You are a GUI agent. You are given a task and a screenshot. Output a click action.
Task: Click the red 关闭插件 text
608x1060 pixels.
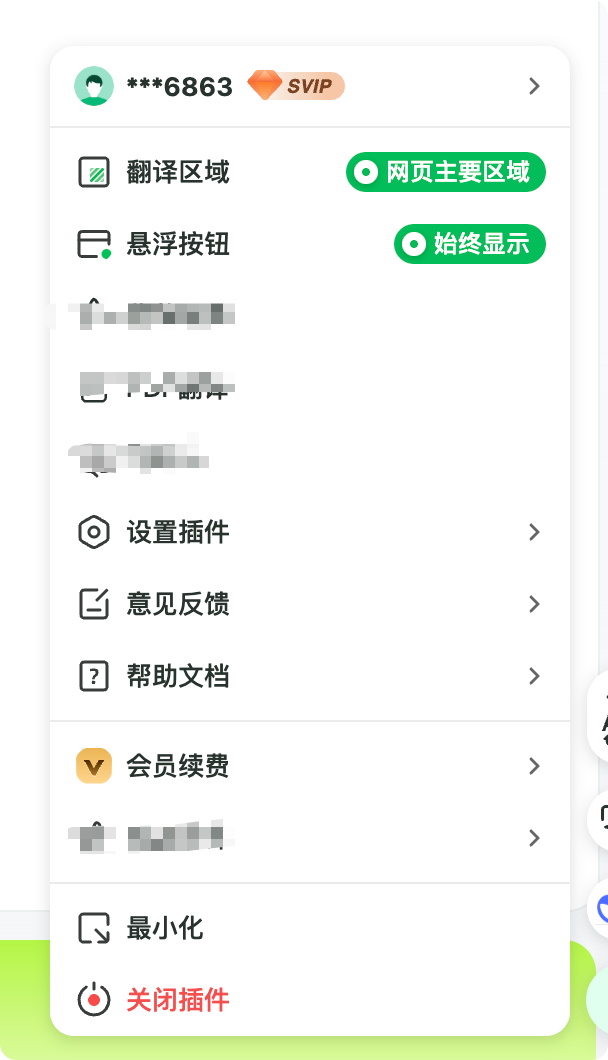pyautogui.click(x=178, y=999)
